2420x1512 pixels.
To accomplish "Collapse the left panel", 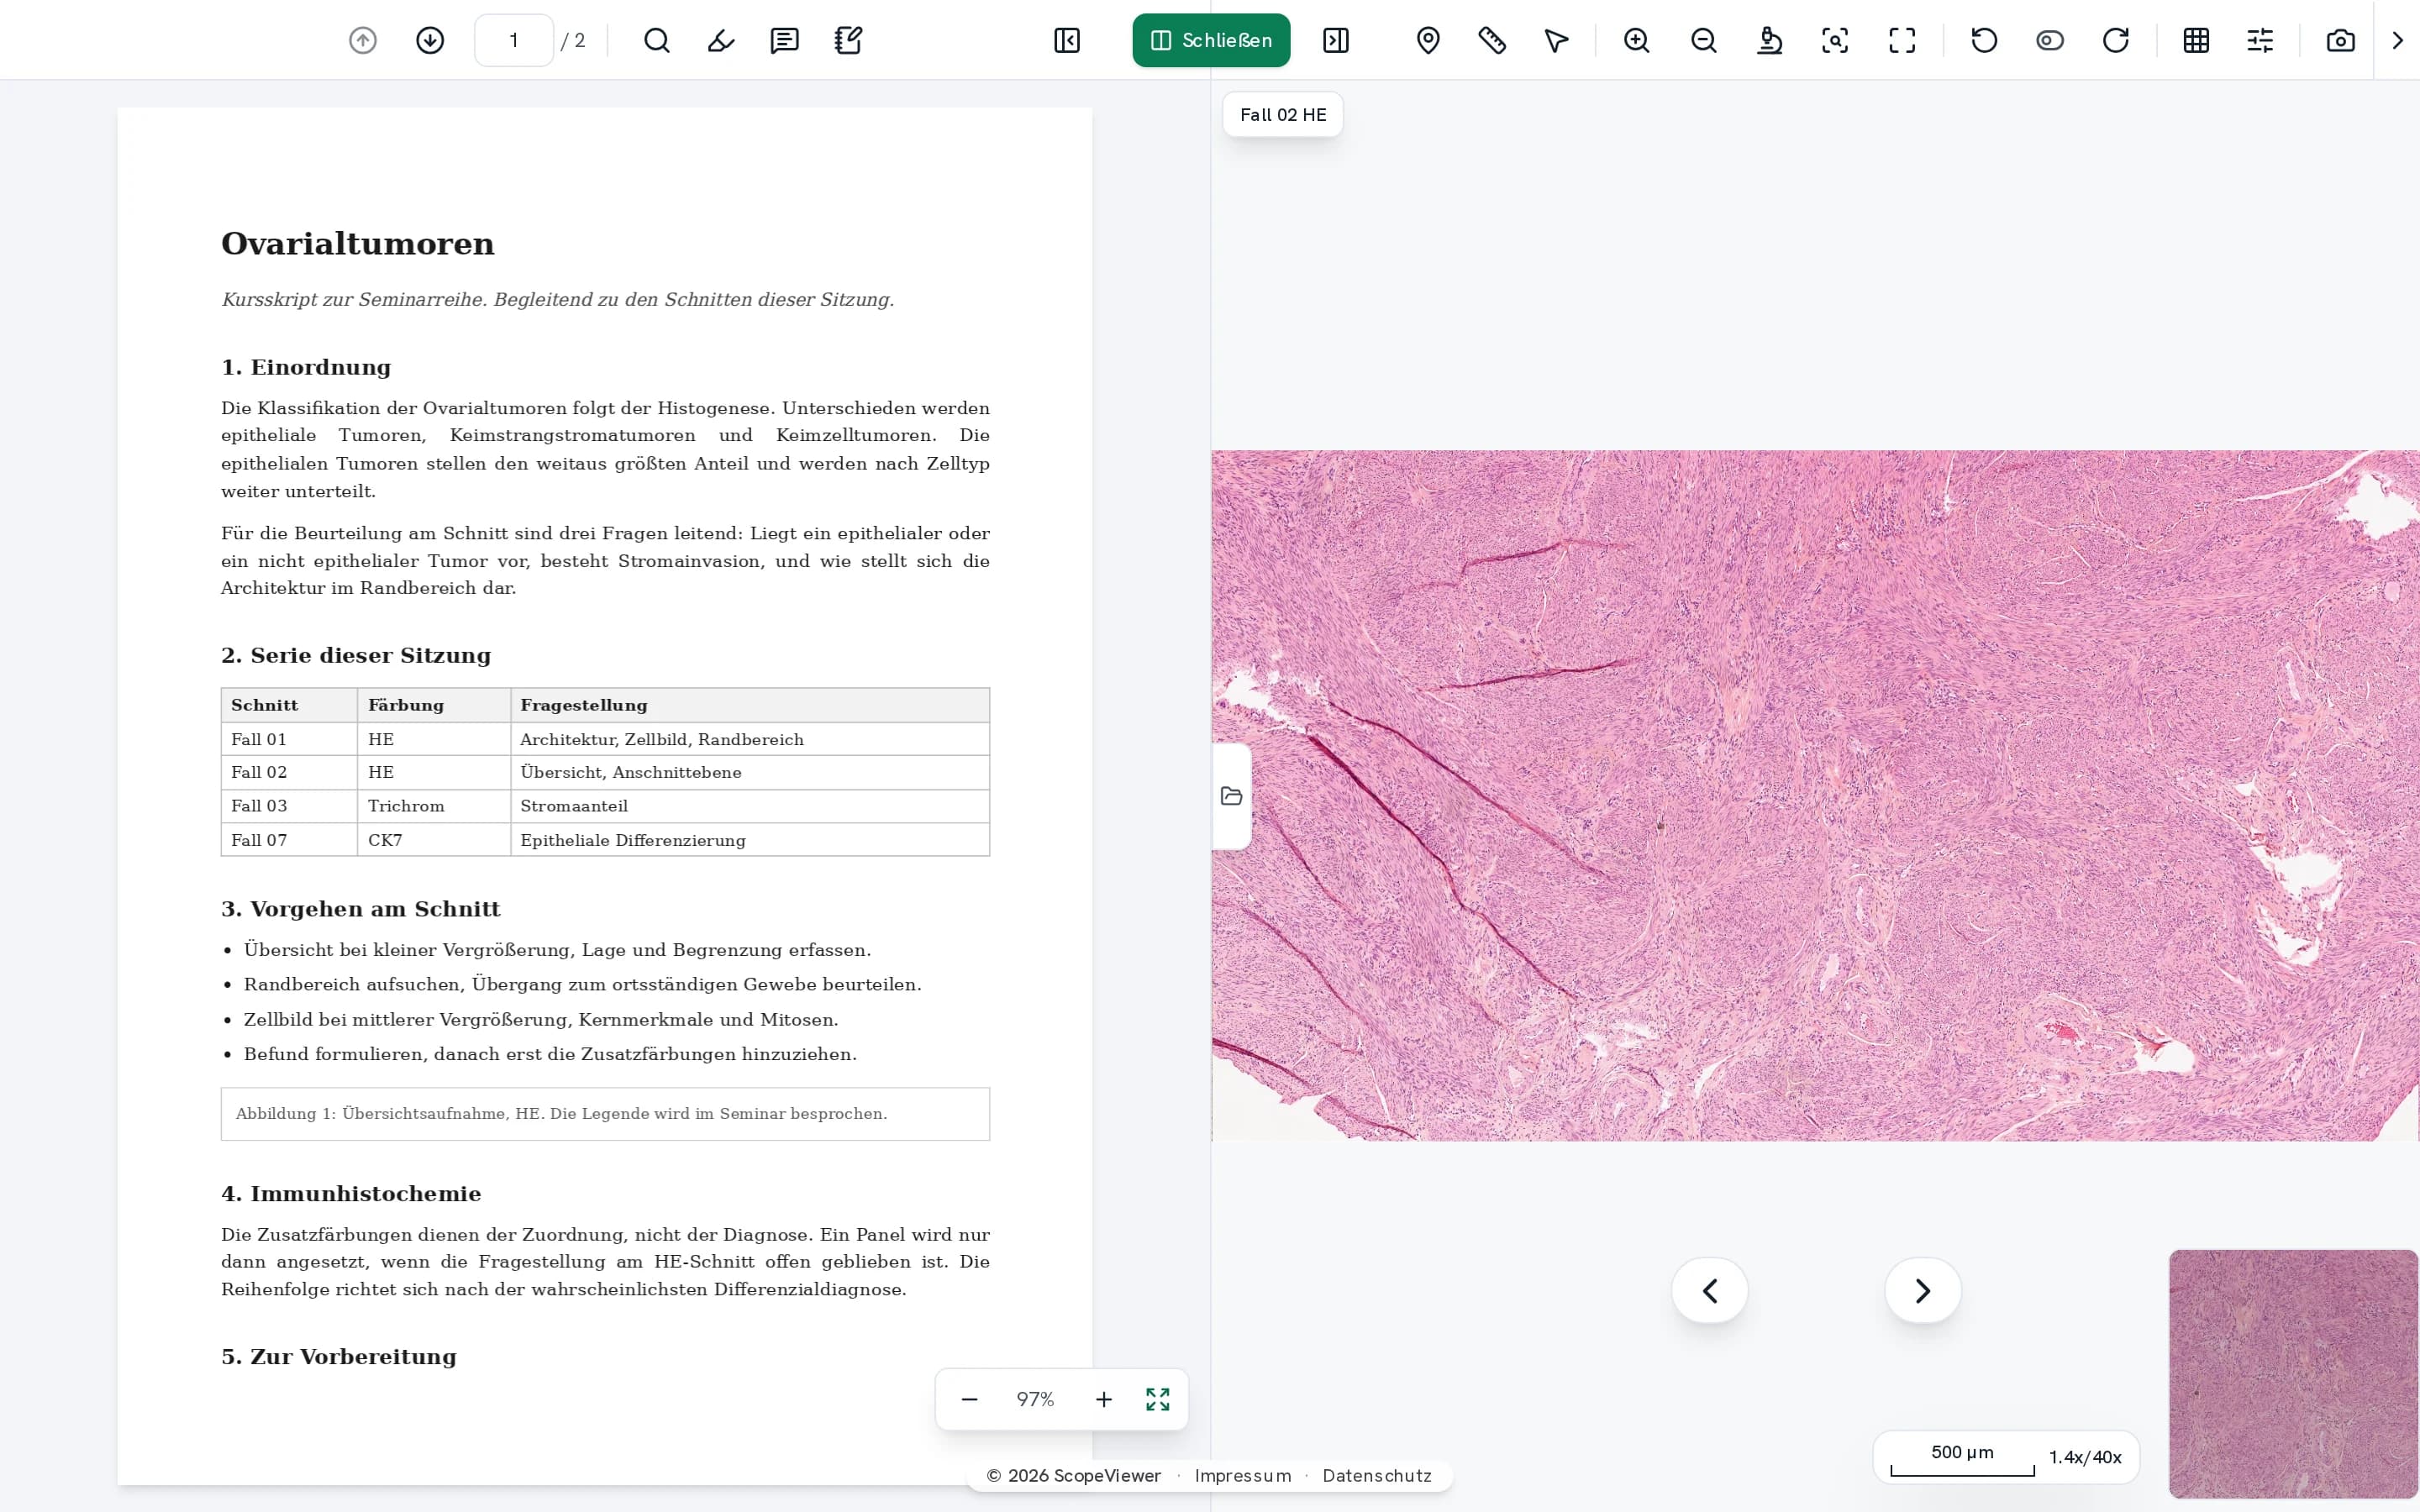I will tap(1067, 40).
